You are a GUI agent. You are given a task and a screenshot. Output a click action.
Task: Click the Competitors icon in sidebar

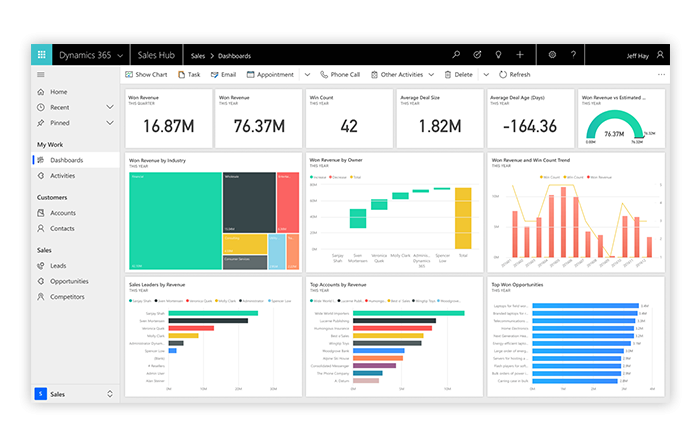(41, 296)
